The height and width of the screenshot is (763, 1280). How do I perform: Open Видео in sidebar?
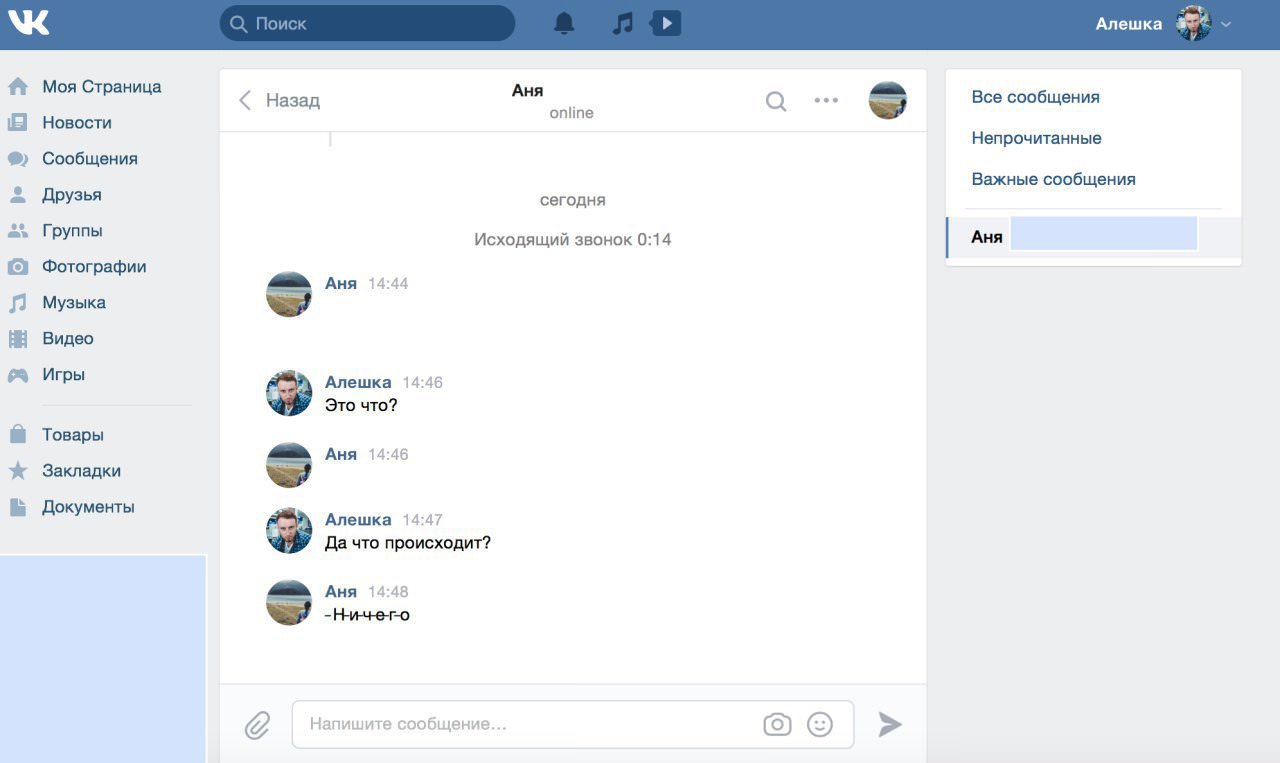click(x=68, y=339)
